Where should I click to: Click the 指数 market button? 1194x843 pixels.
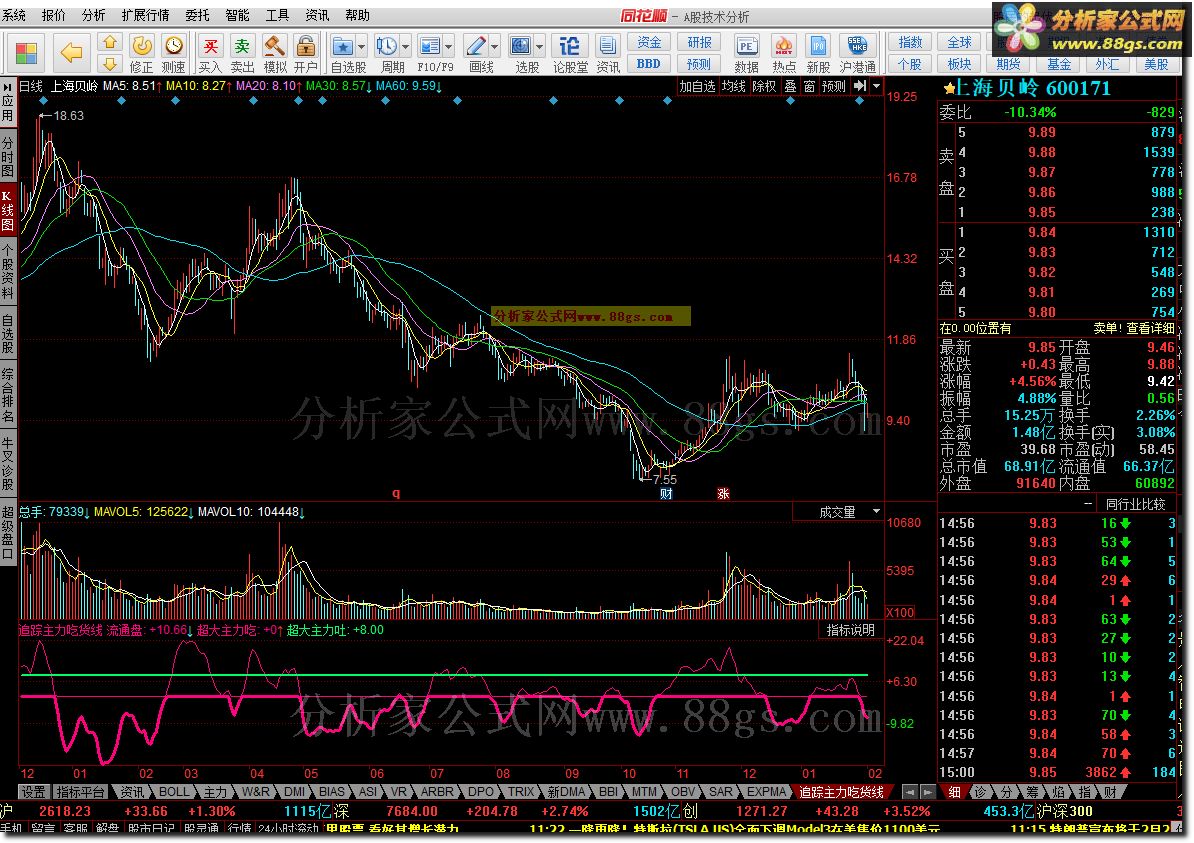click(910, 43)
